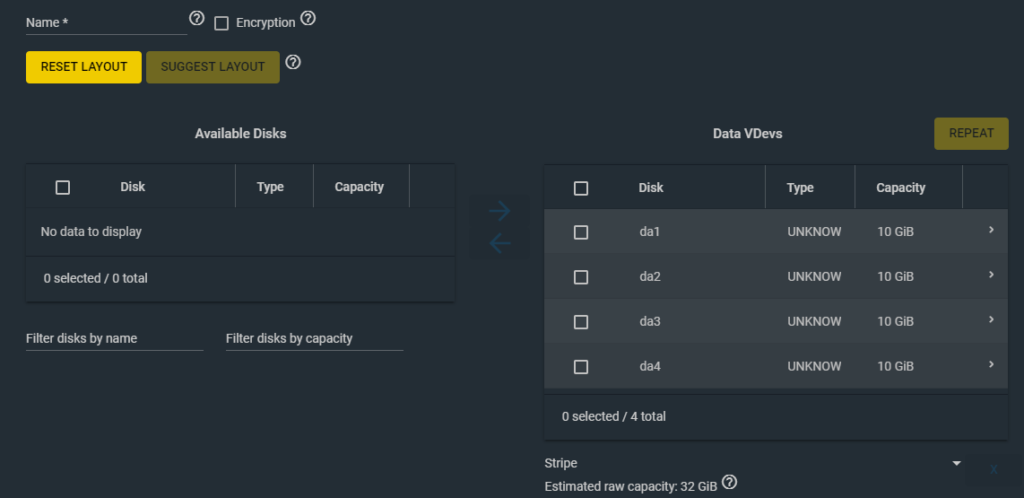Click the help icon next to Name field
1024x498 pixels.
(197, 18)
